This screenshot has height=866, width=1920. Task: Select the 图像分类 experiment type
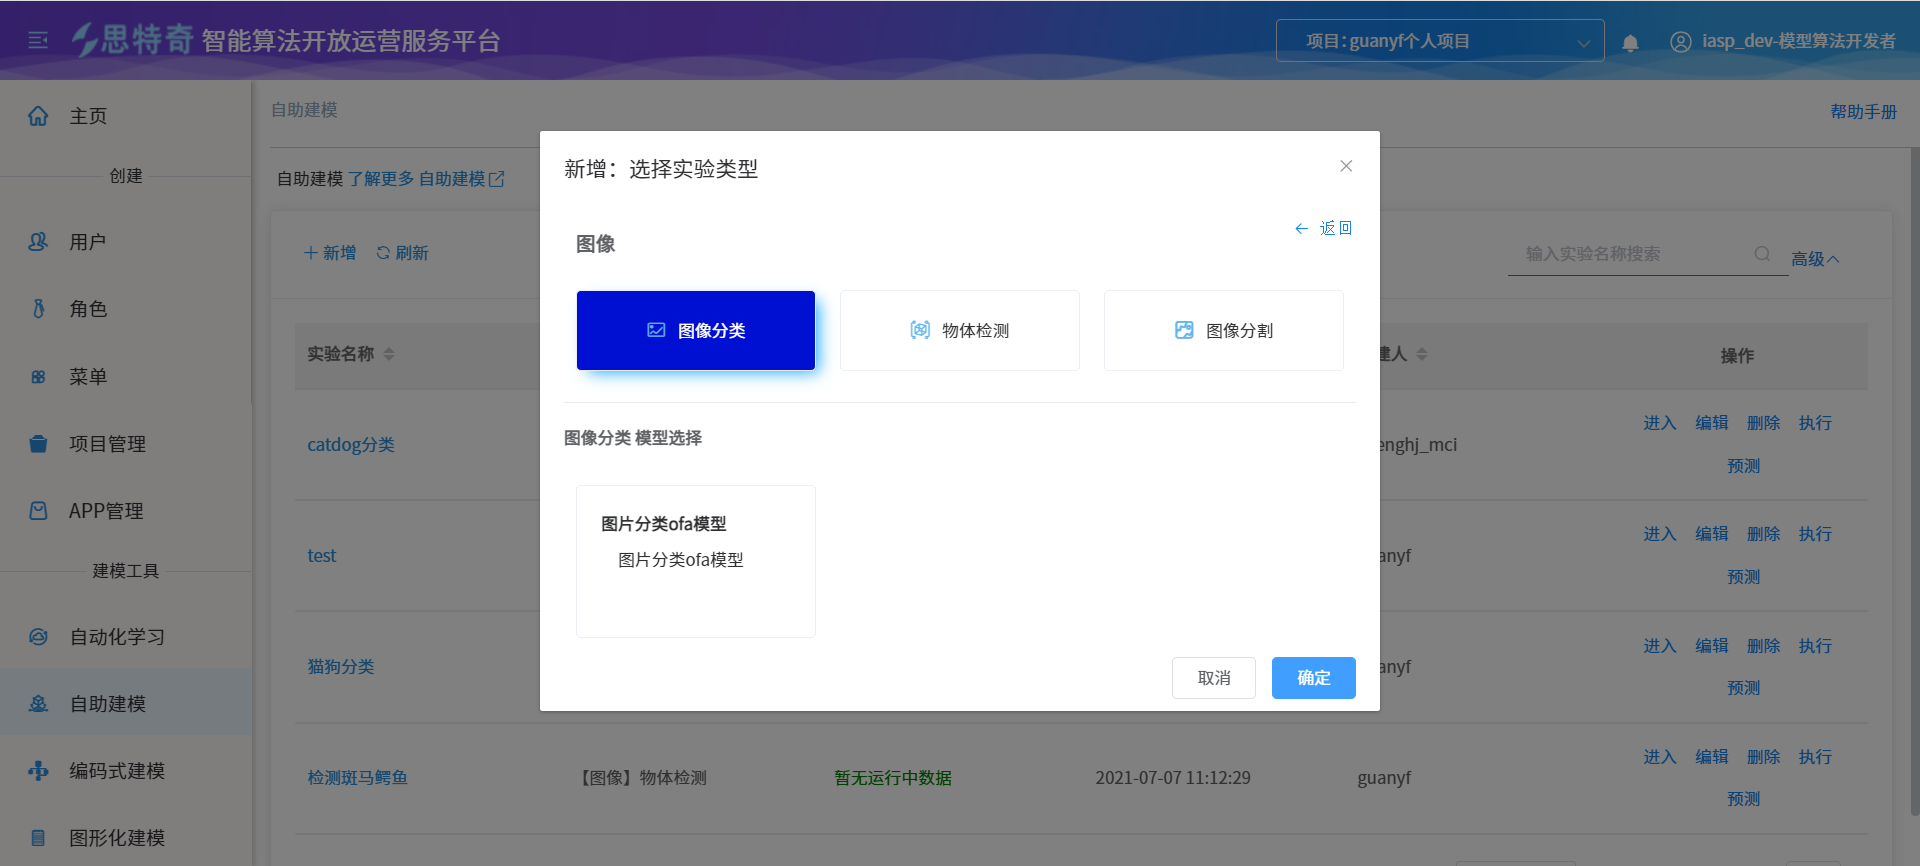(x=696, y=331)
